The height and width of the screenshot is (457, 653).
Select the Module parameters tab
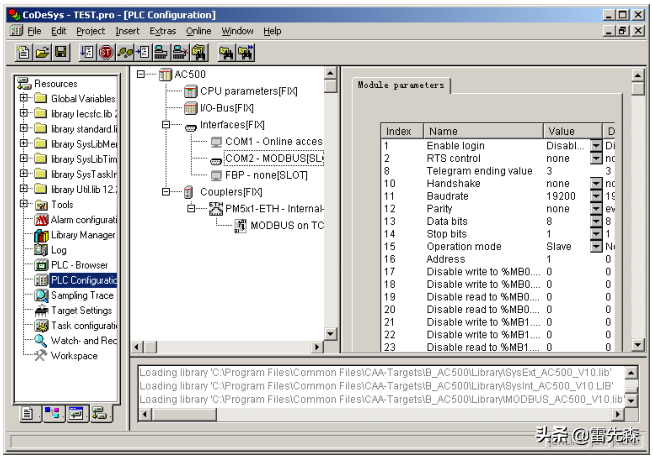pos(401,86)
